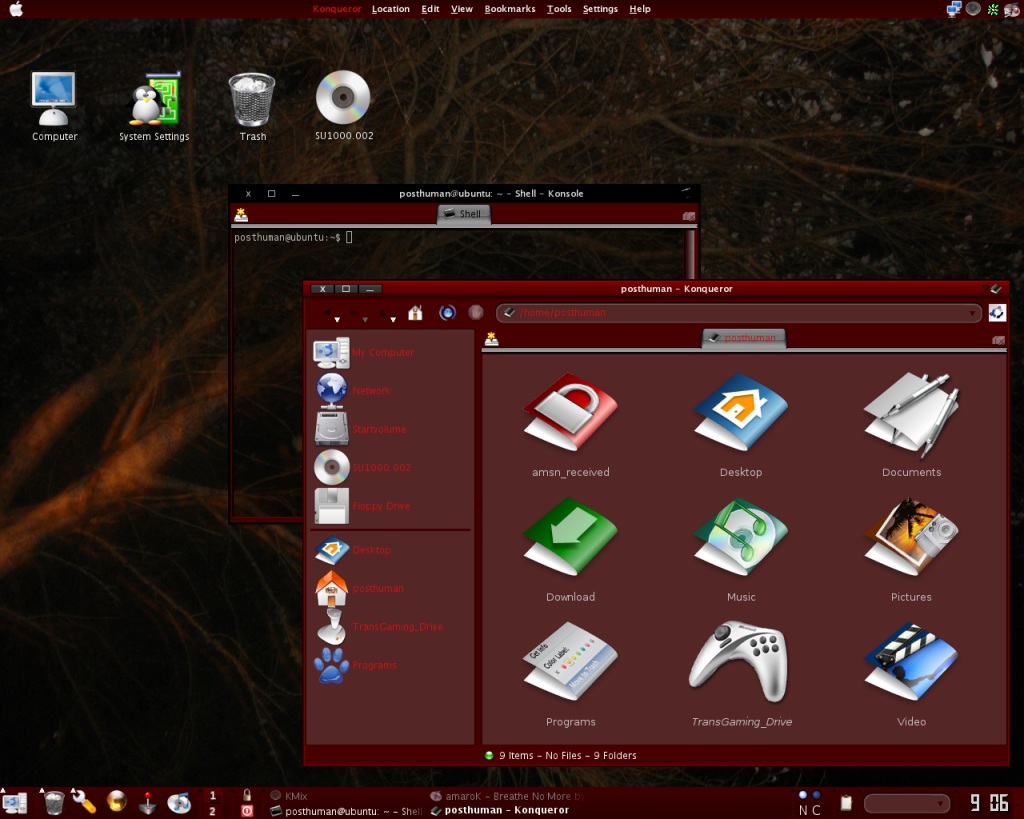This screenshot has width=1024, height=819.
Task: Select TransGaming_Drive in Konqueror sidebar
Action: pyautogui.click(x=379, y=626)
